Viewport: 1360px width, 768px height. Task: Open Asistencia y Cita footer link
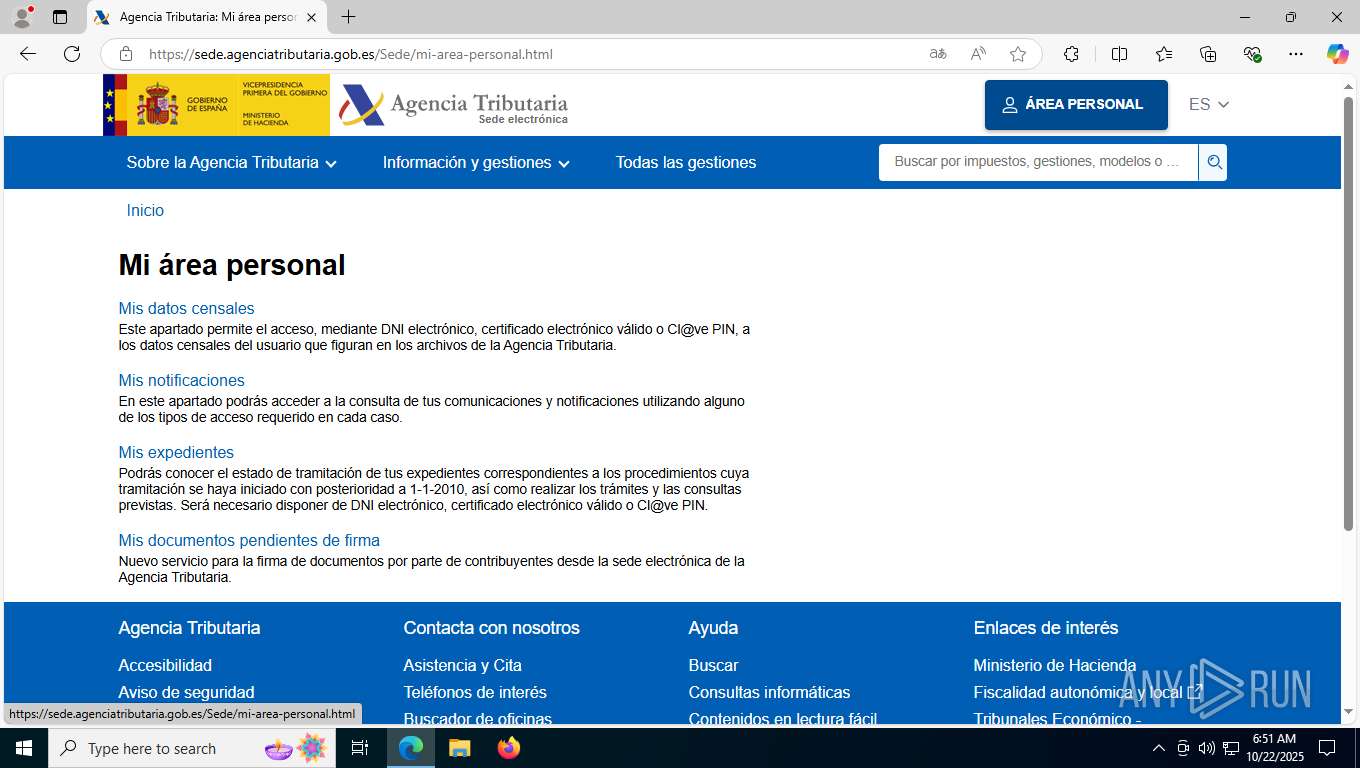click(462, 666)
